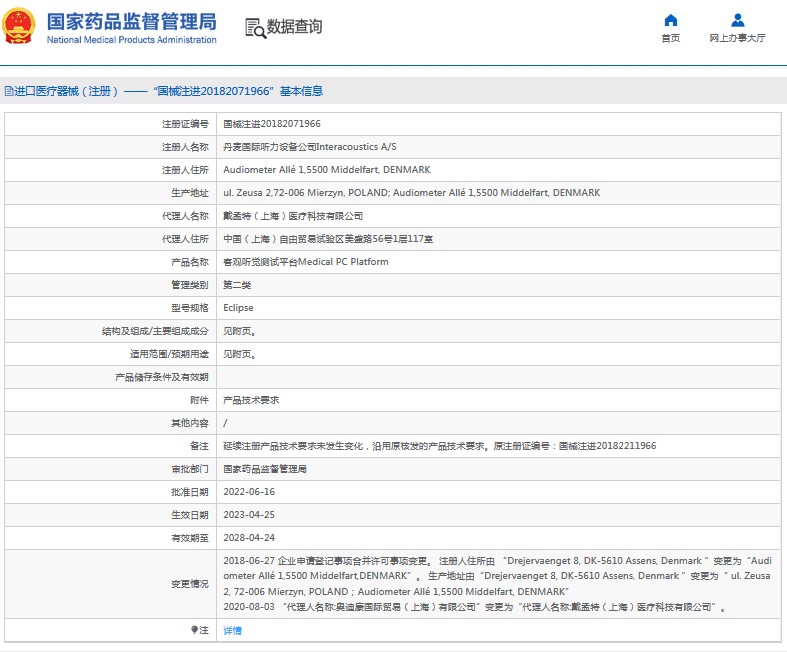Click the approval date 2022-06-16
This screenshot has height=652, width=787.
point(249,492)
